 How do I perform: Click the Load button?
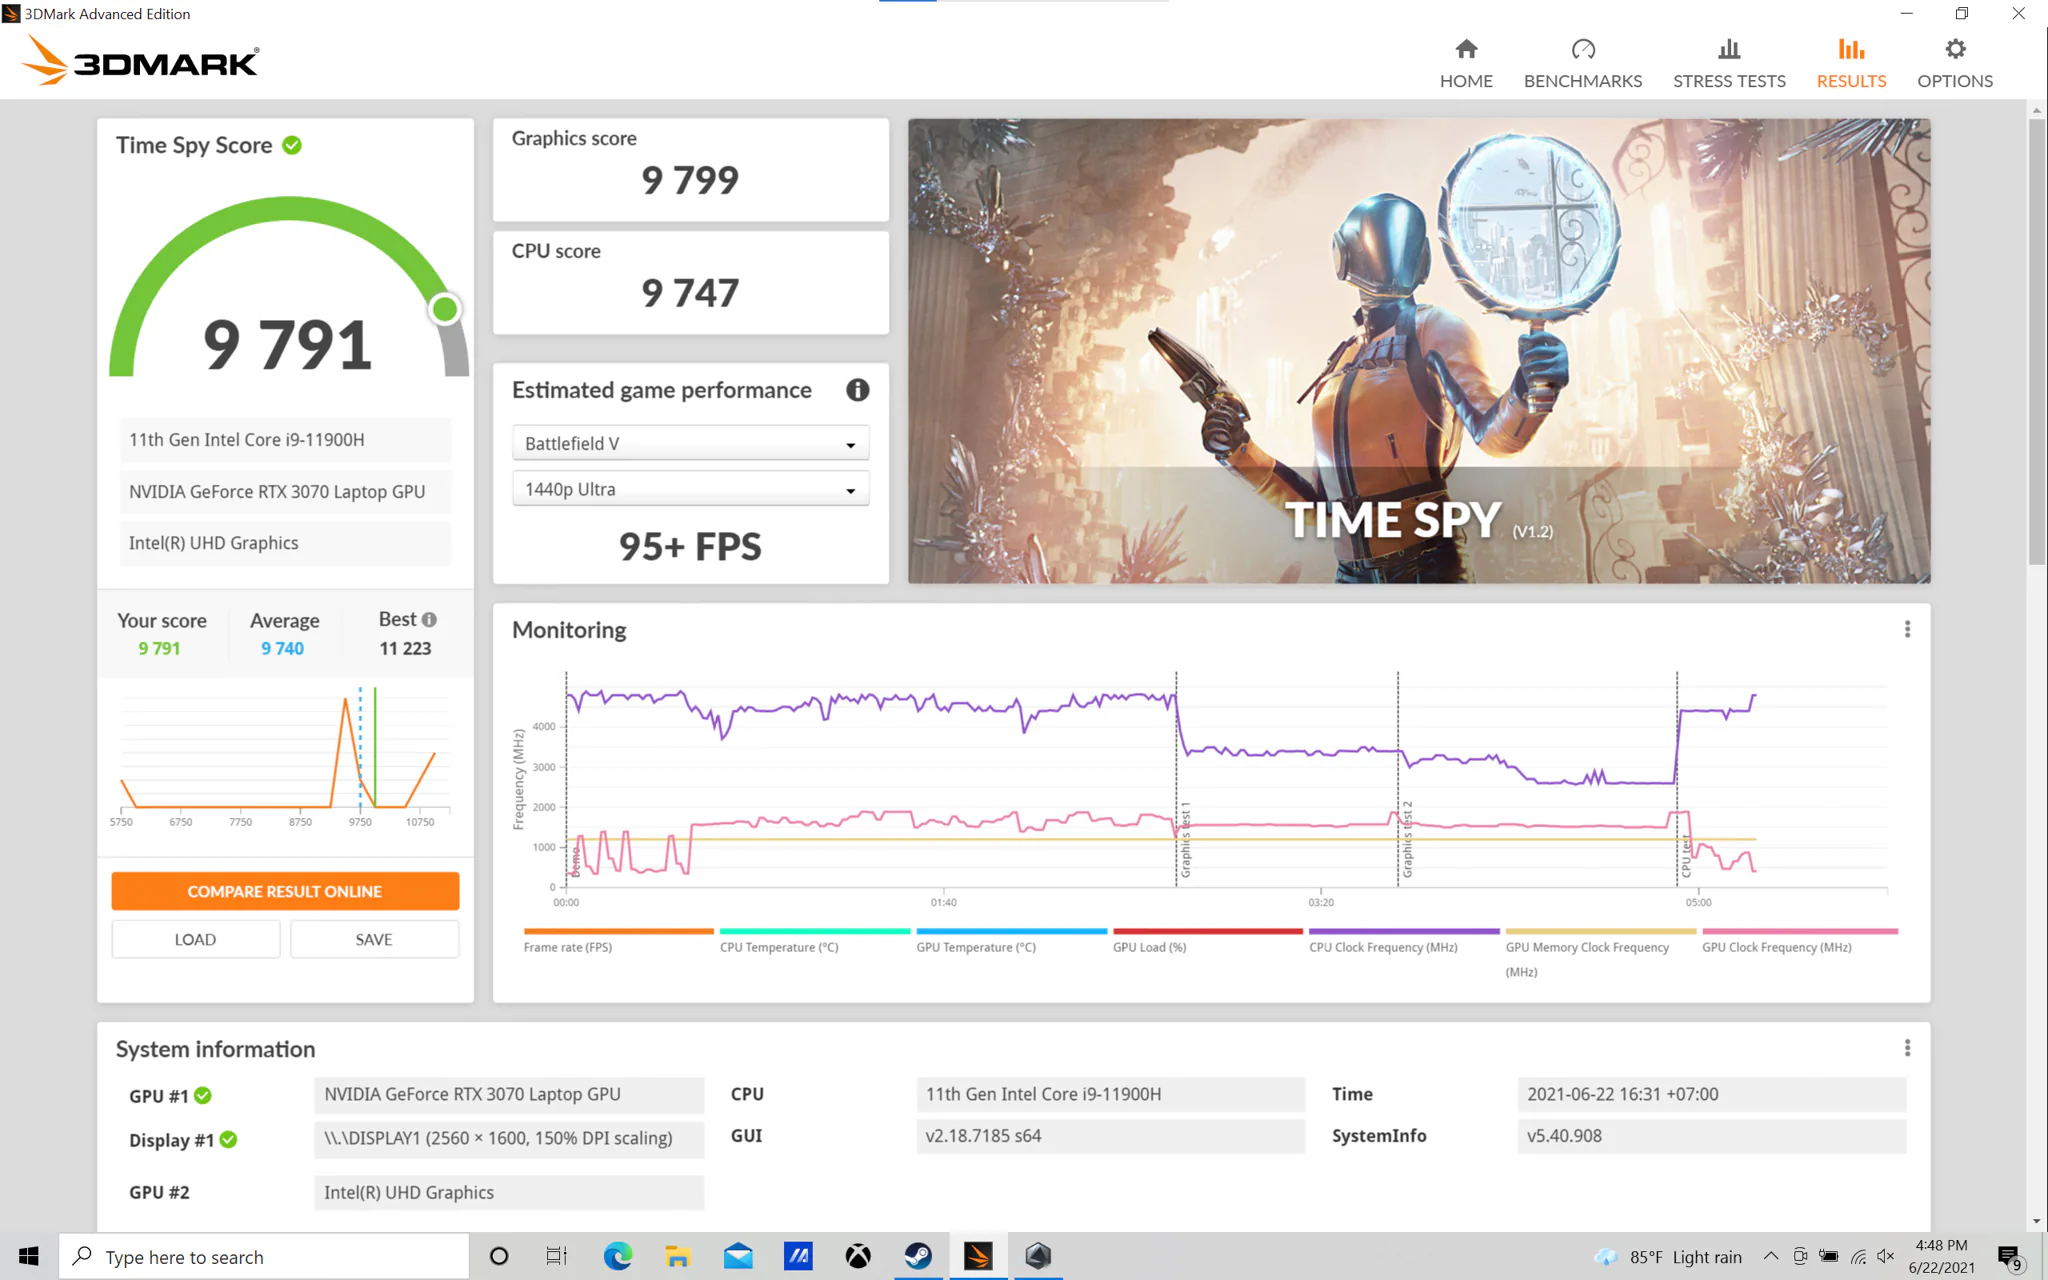[195, 939]
